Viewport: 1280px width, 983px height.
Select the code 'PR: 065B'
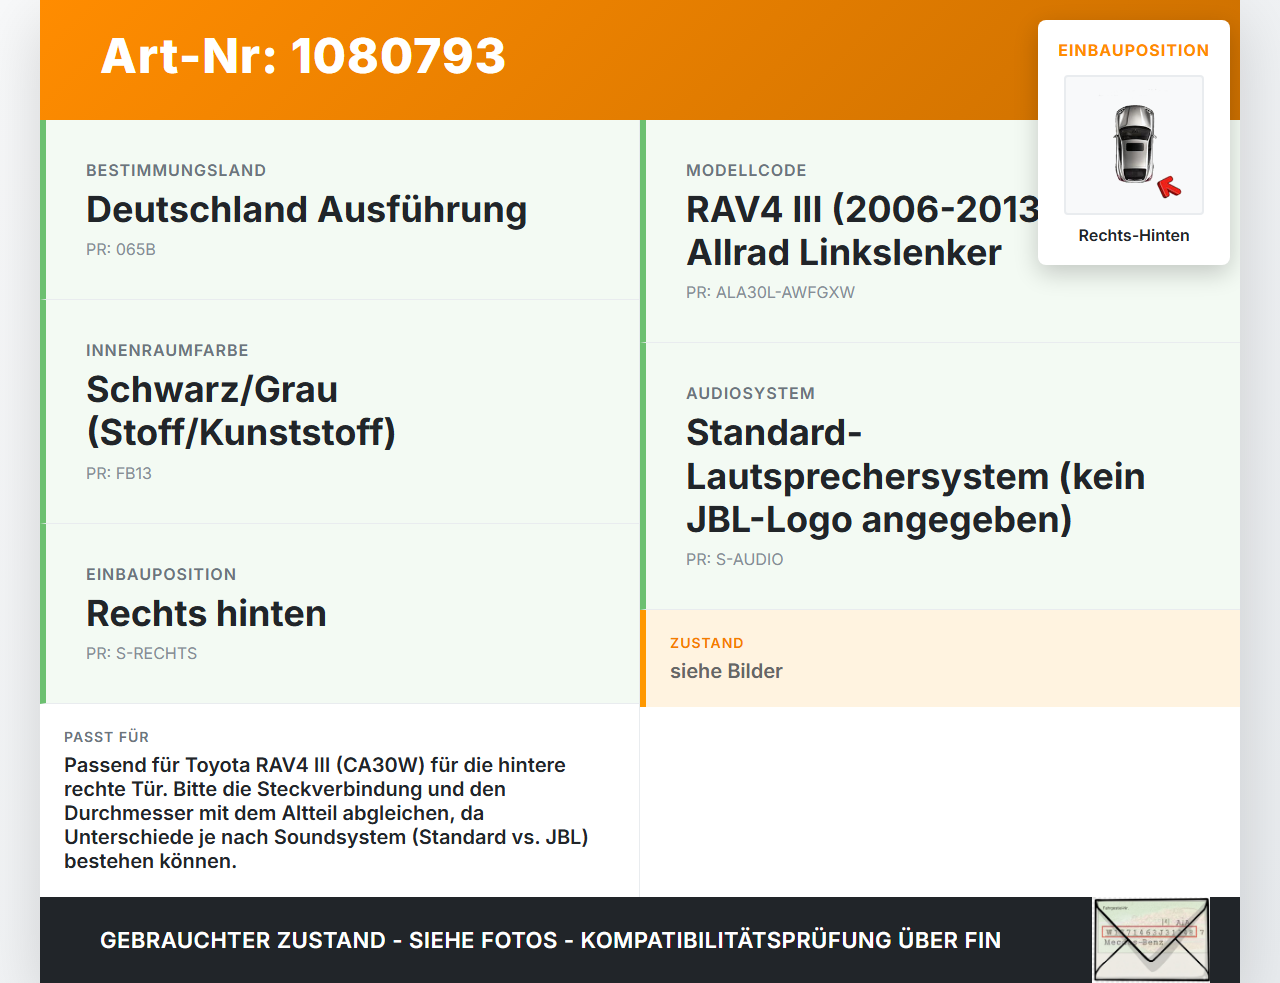pyautogui.click(x=121, y=250)
